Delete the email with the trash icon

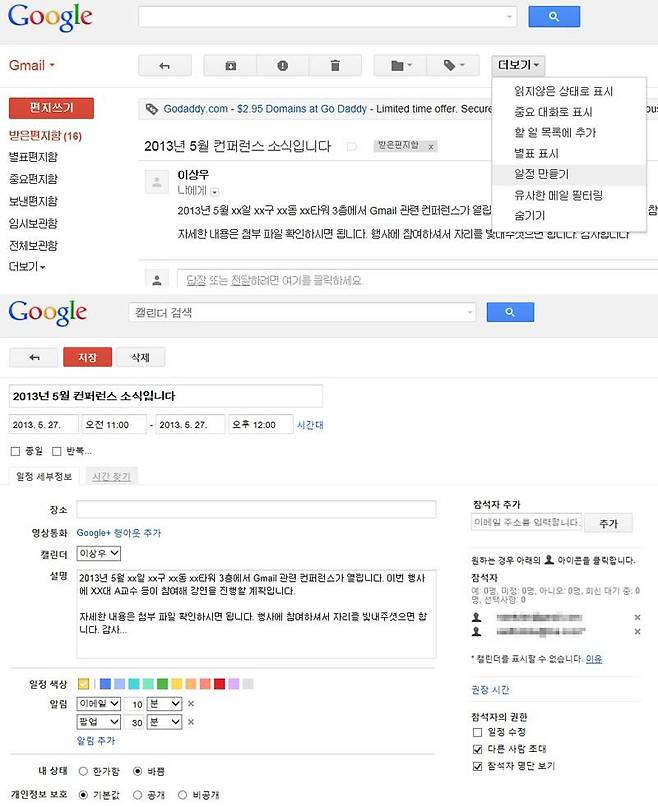[335, 66]
